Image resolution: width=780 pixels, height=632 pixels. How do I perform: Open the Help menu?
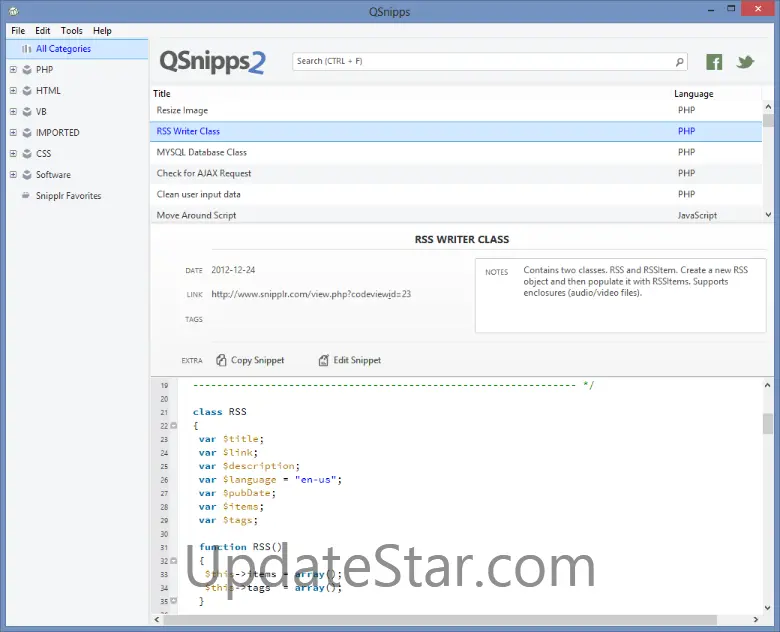click(x=102, y=31)
